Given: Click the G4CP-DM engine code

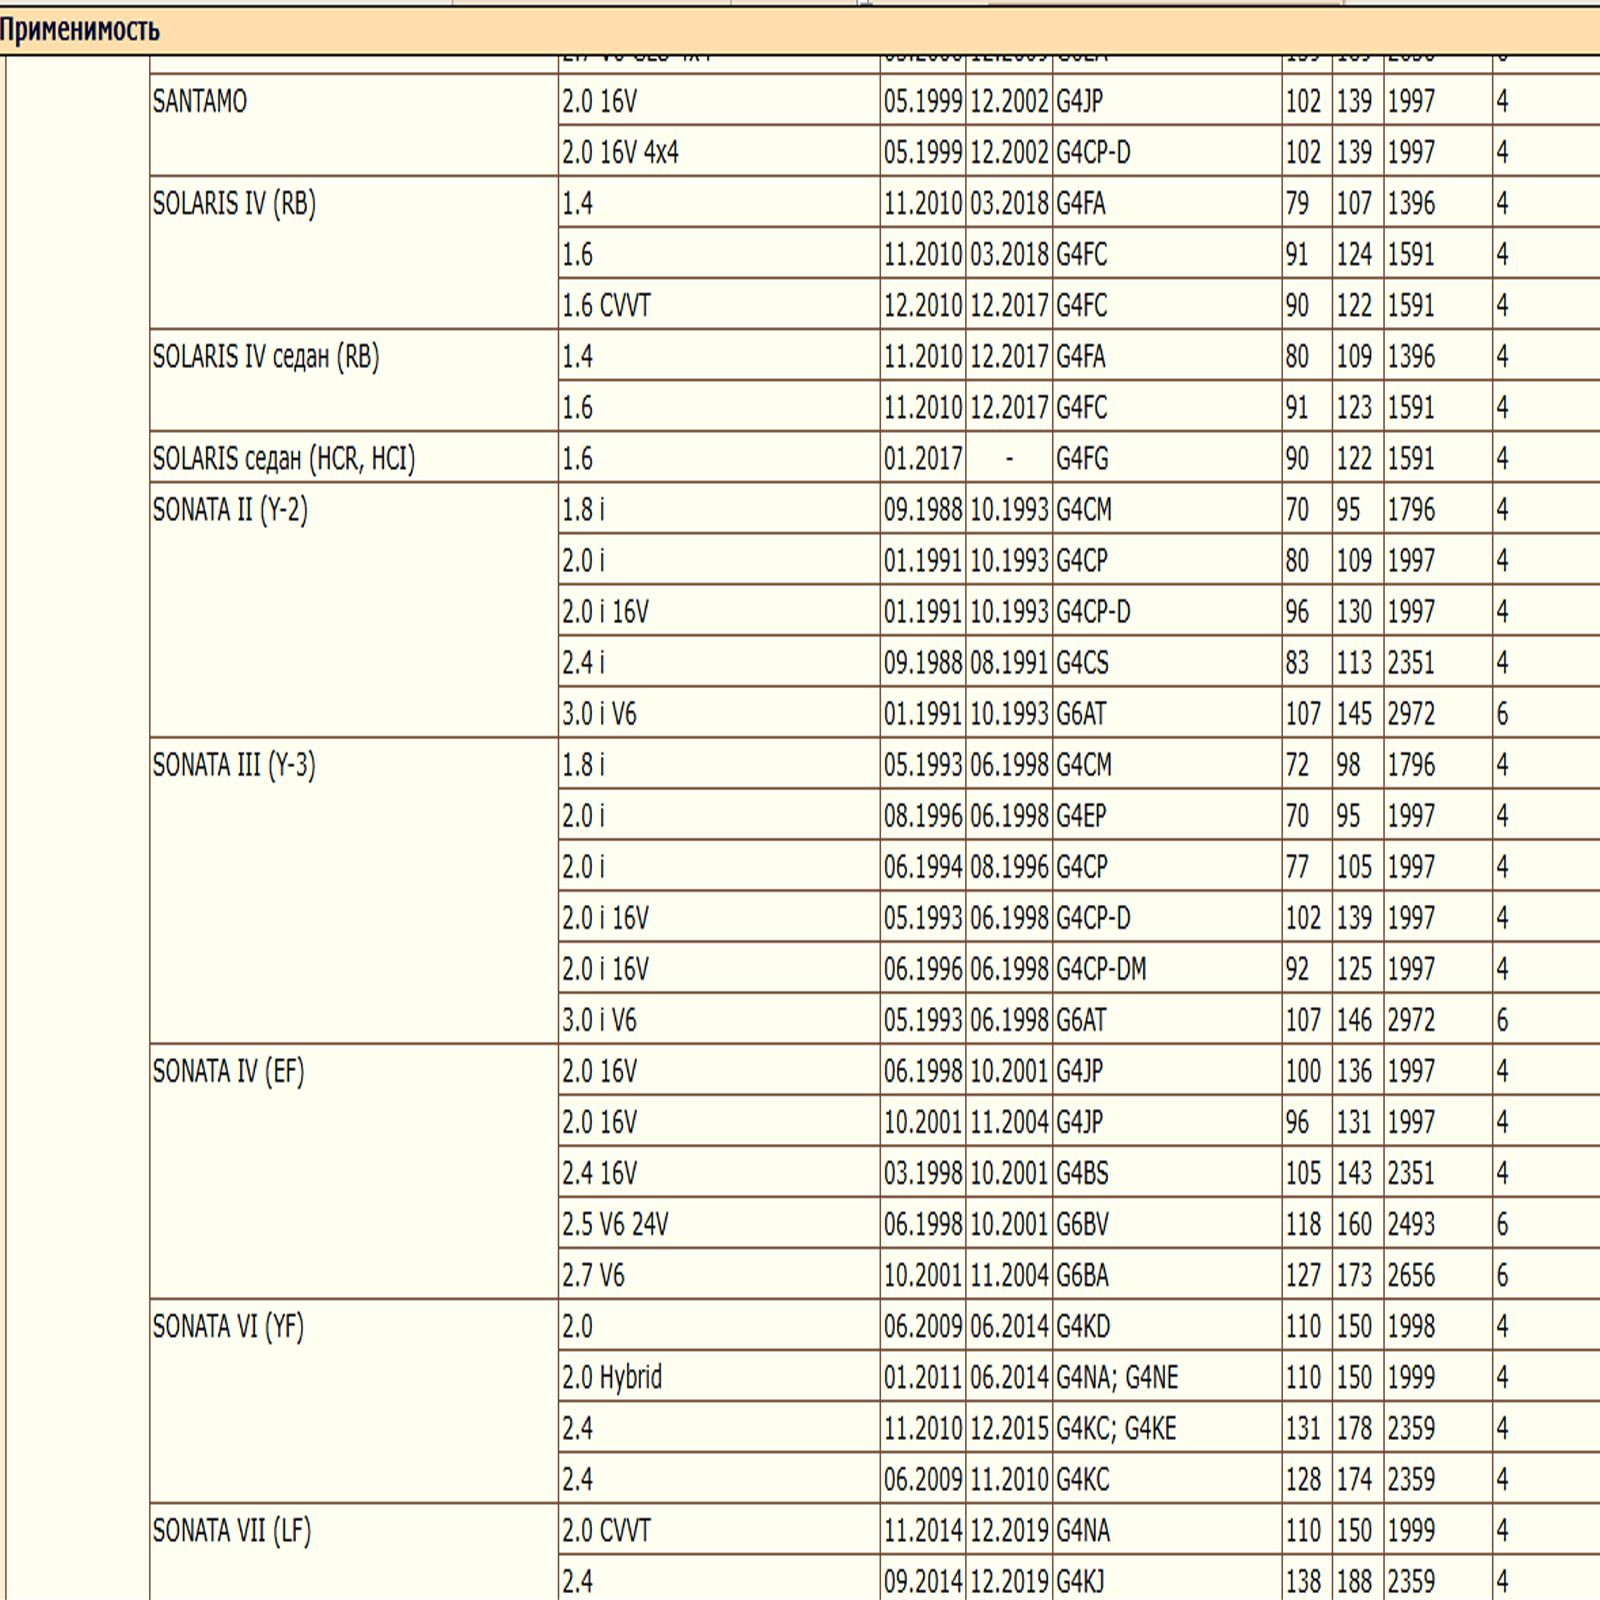Looking at the screenshot, I should pyautogui.click(x=1101, y=969).
